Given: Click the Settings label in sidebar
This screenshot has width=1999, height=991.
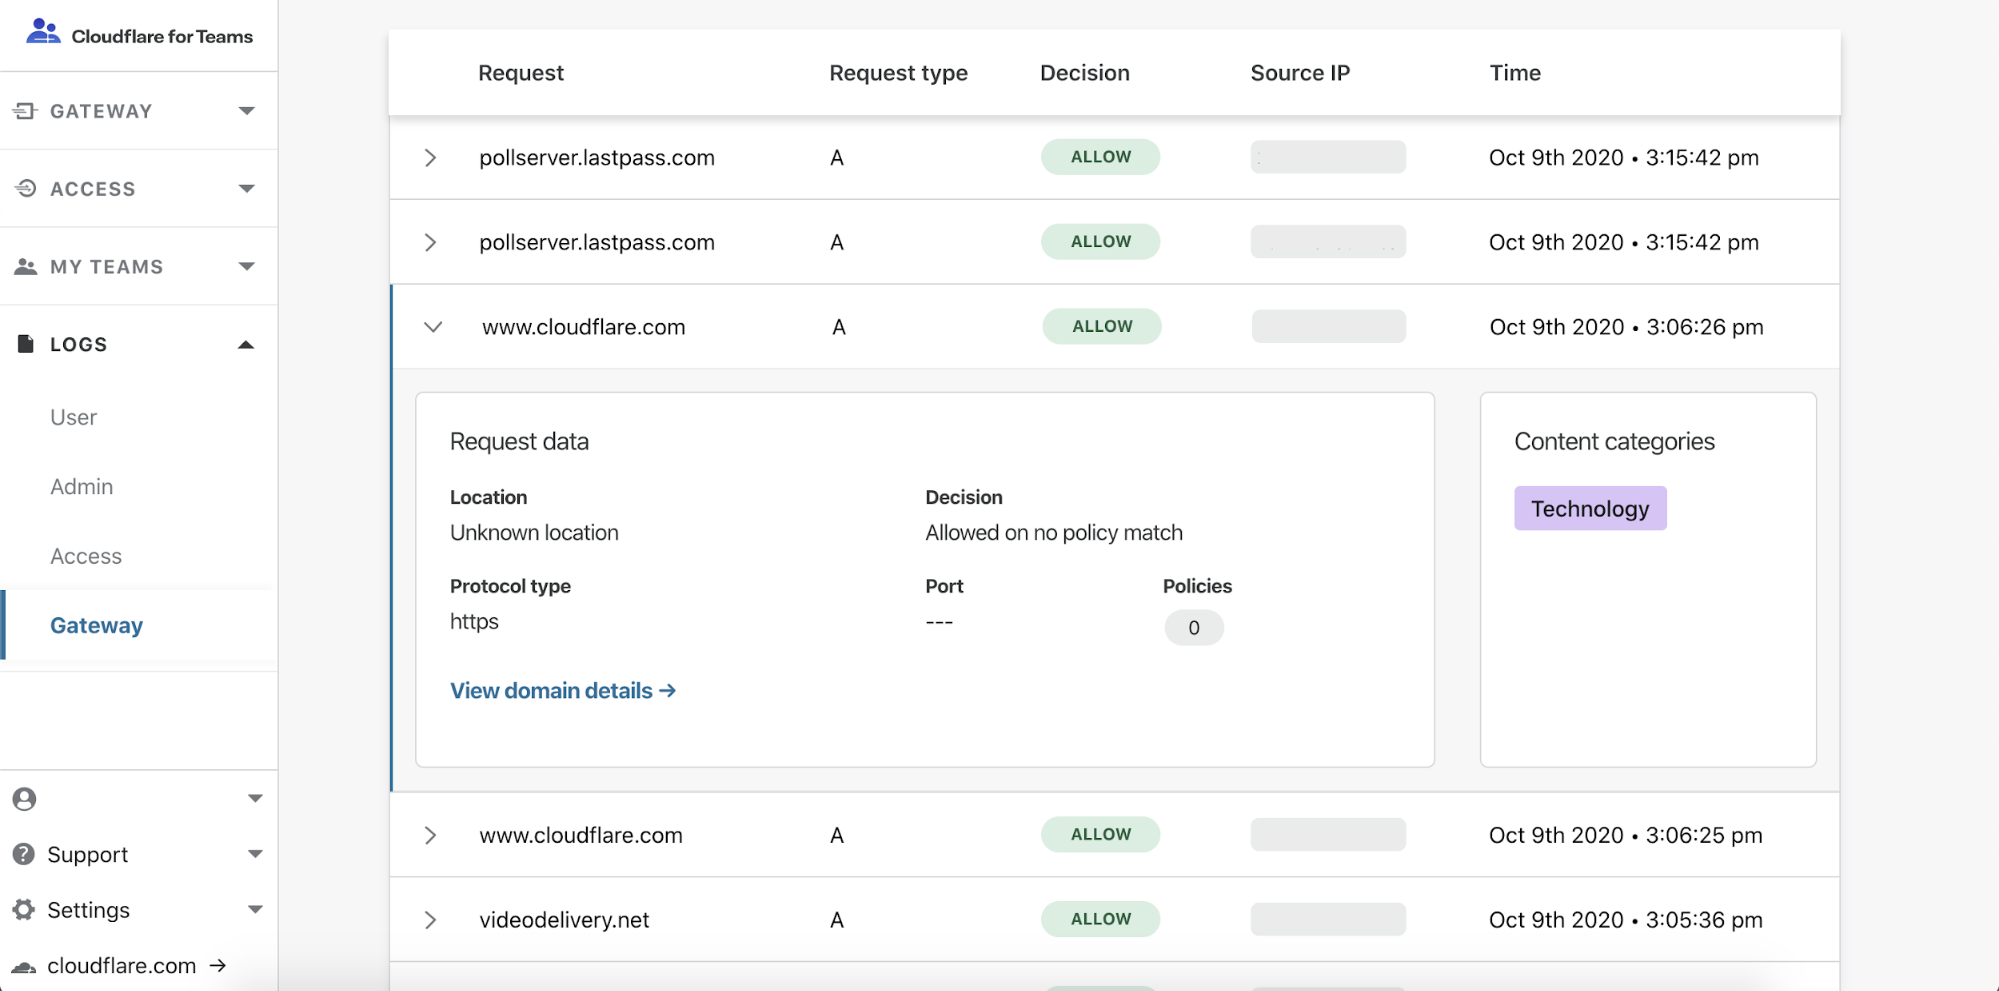Looking at the screenshot, I should click(x=89, y=910).
